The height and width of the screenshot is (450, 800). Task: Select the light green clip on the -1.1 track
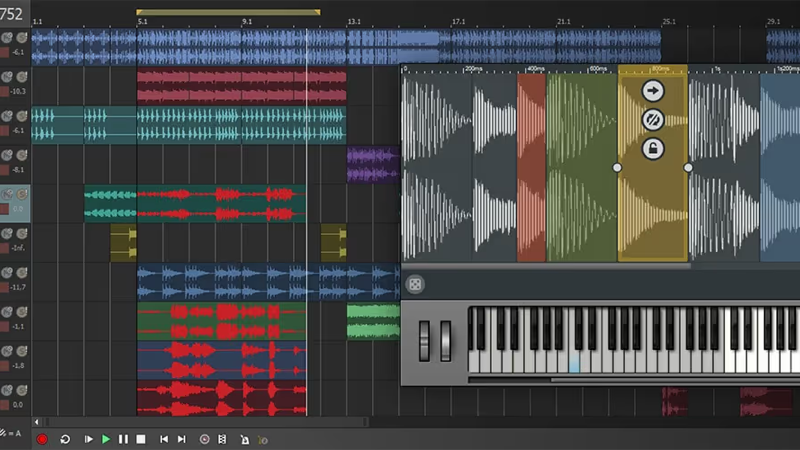373,321
